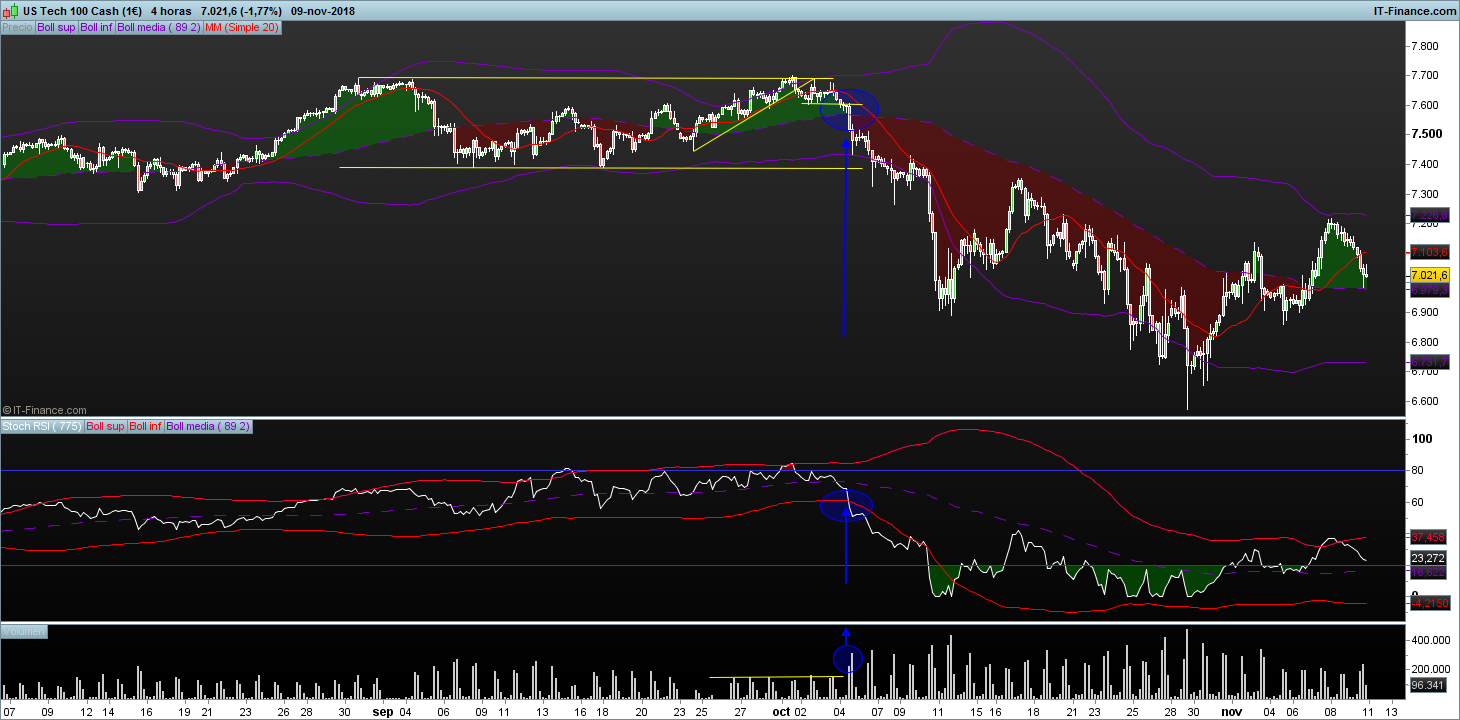Open Boll media (89 2) label in Stoch RSI panel
Image resolution: width=1460 pixels, height=720 pixels.
[208, 426]
